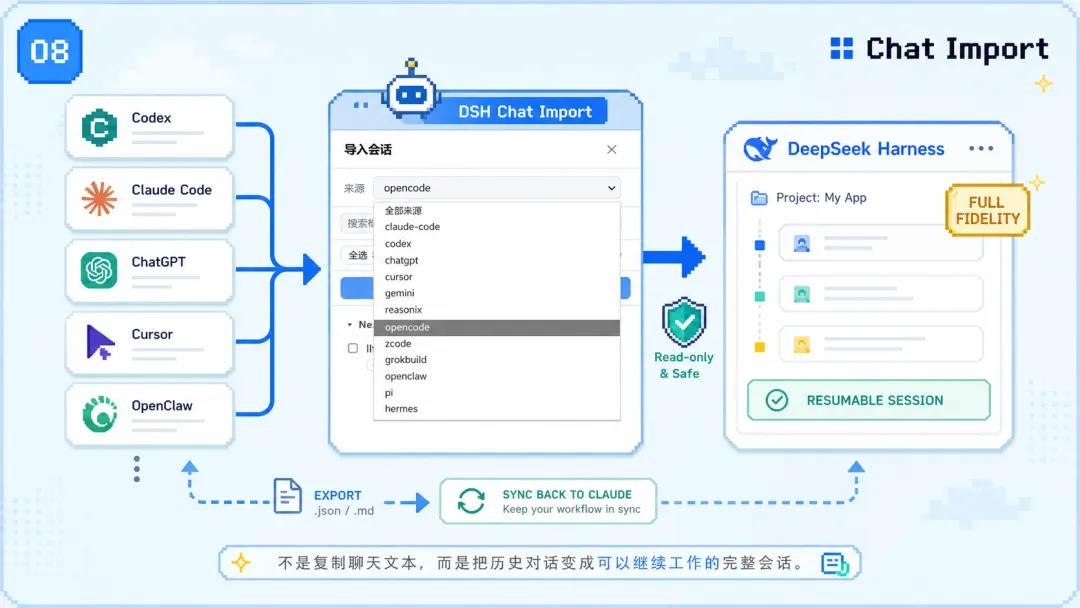Click the blue user avatar session card
Screen dimensions: 1080x608
point(881,243)
